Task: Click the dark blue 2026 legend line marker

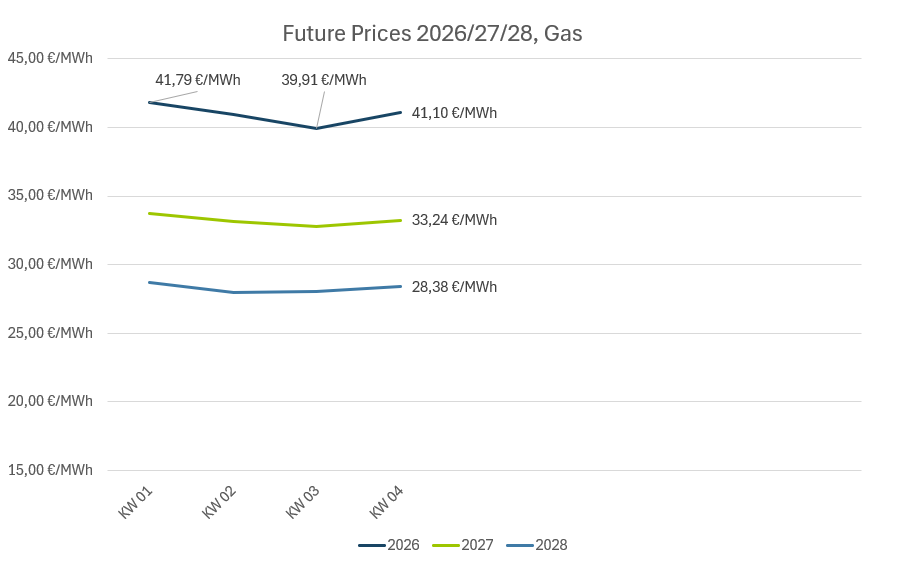Action: coord(372,545)
